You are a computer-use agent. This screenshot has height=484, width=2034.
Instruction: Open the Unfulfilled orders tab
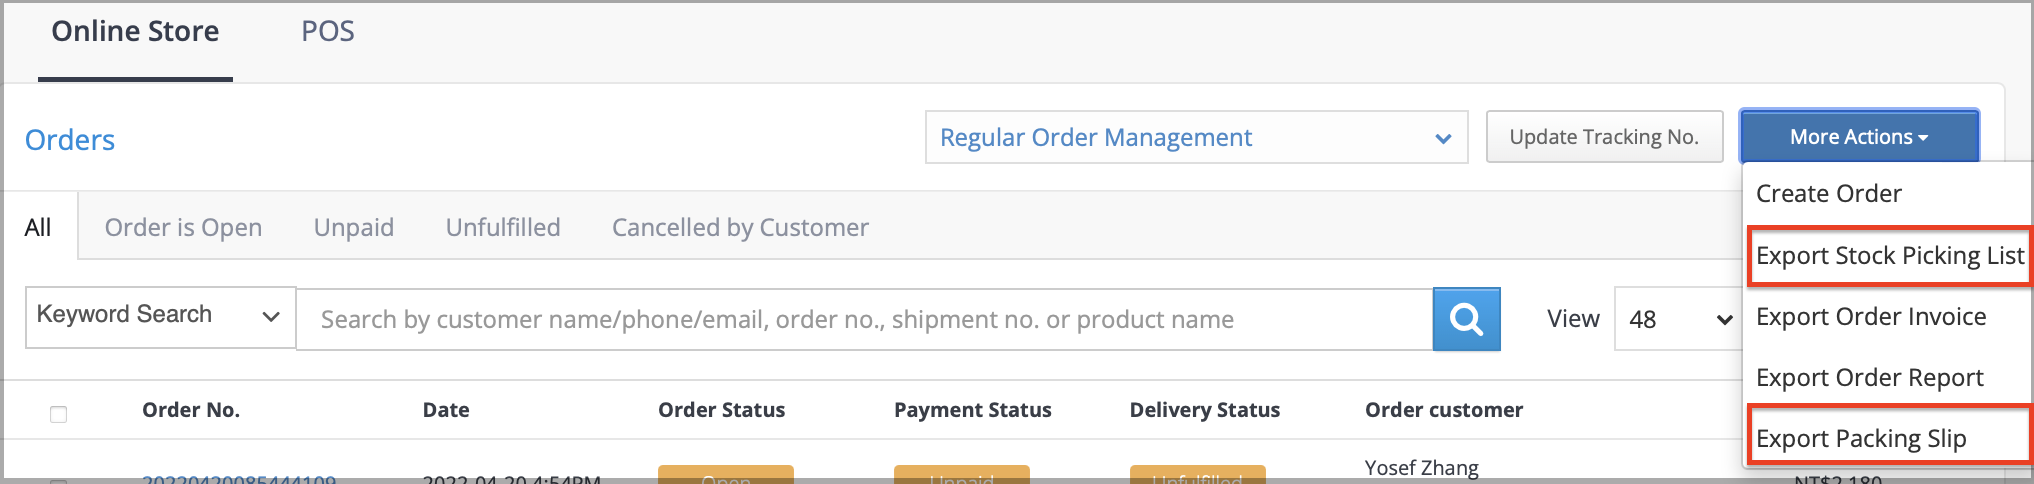click(503, 228)
